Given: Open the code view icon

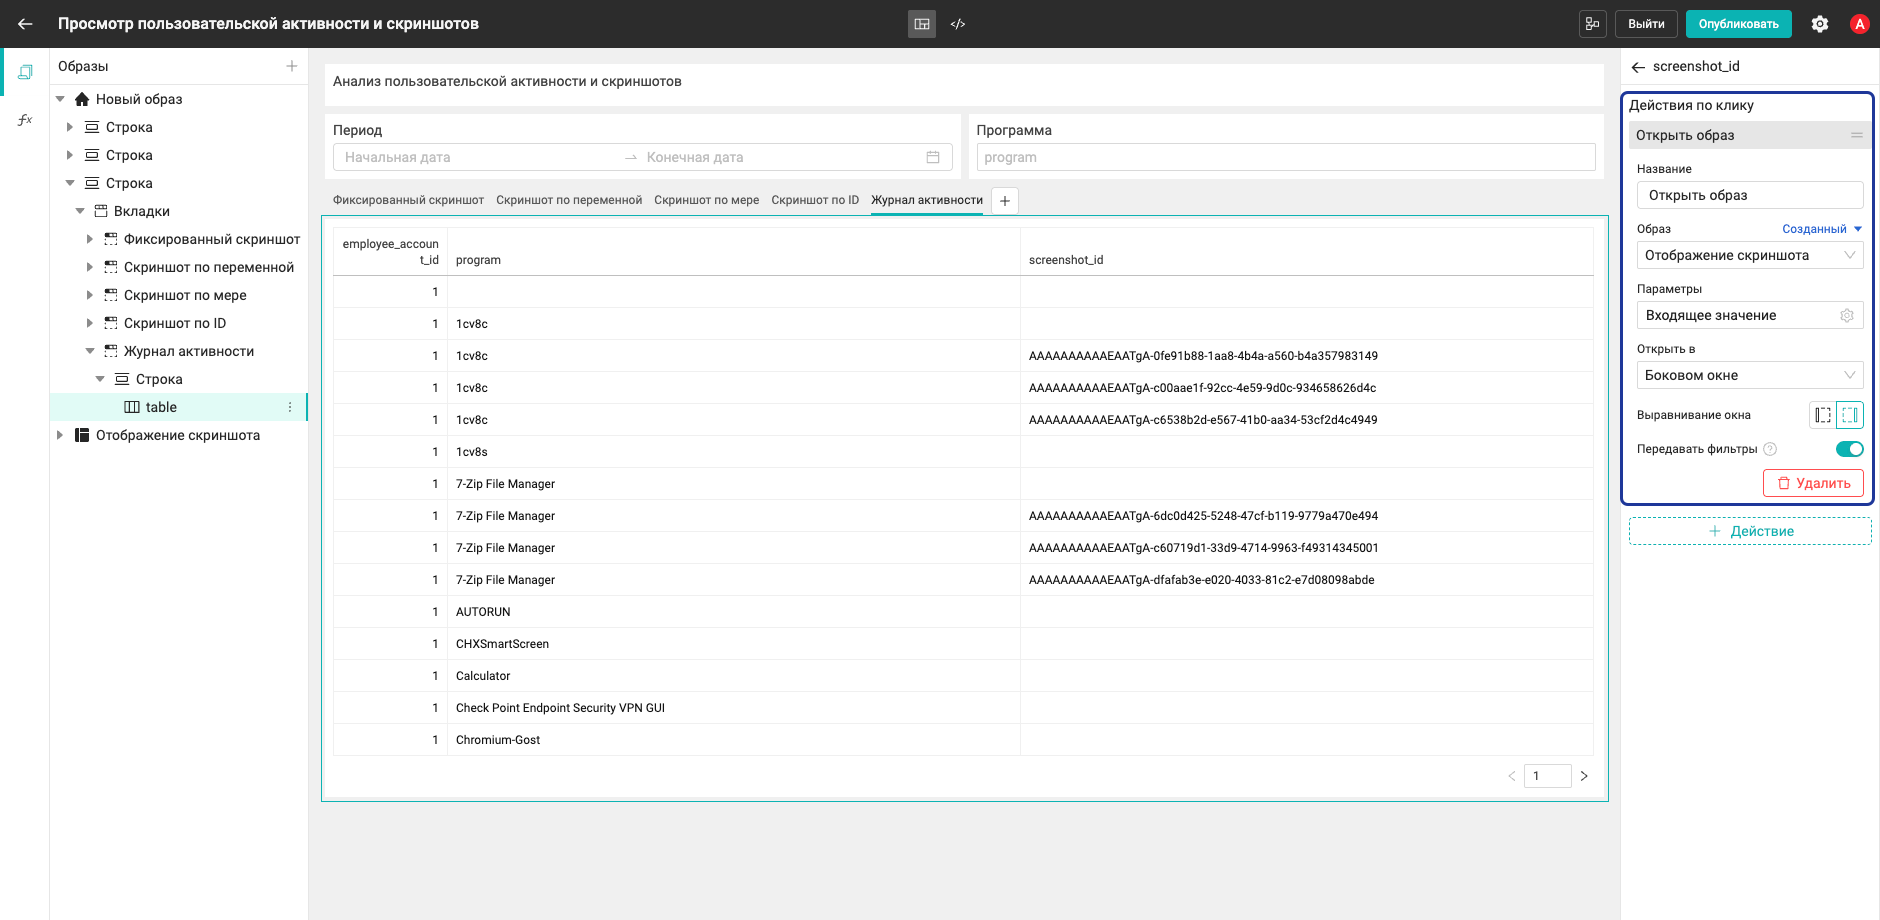Looking at the screenshot, I should (958, 24).
